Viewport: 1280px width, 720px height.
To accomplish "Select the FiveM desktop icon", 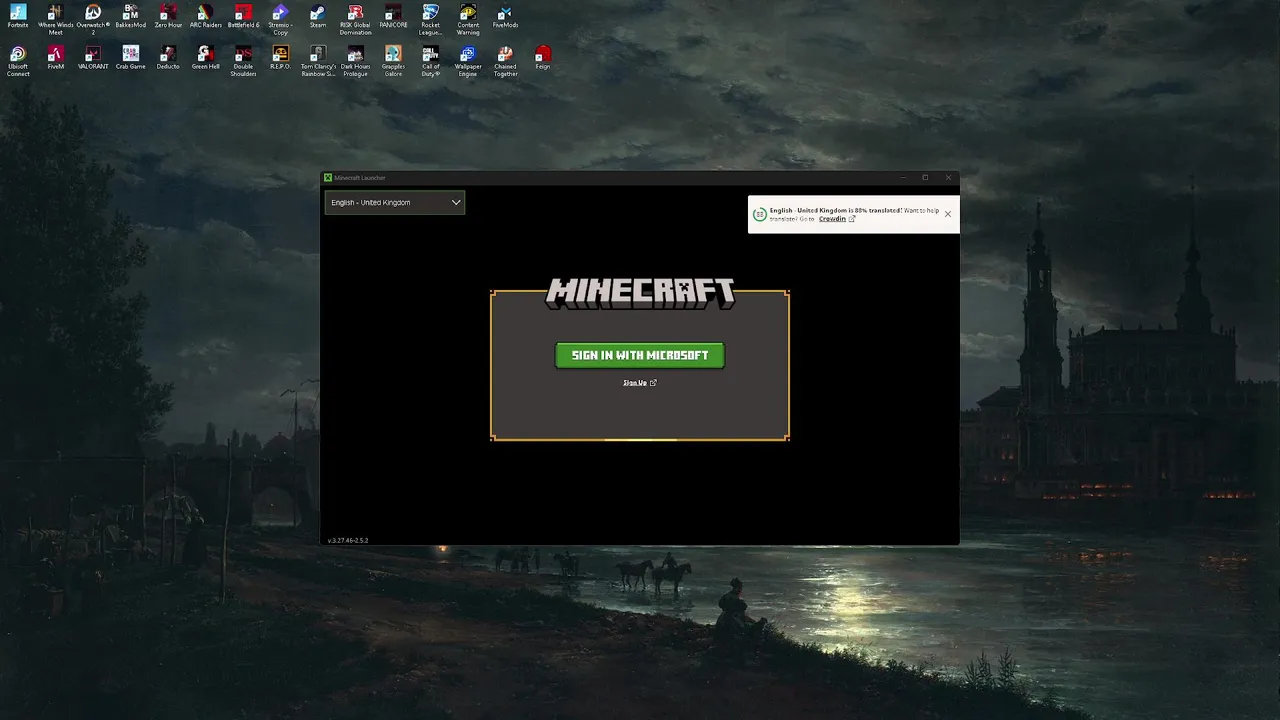I will pyautogui.click(x=56, y=57).
